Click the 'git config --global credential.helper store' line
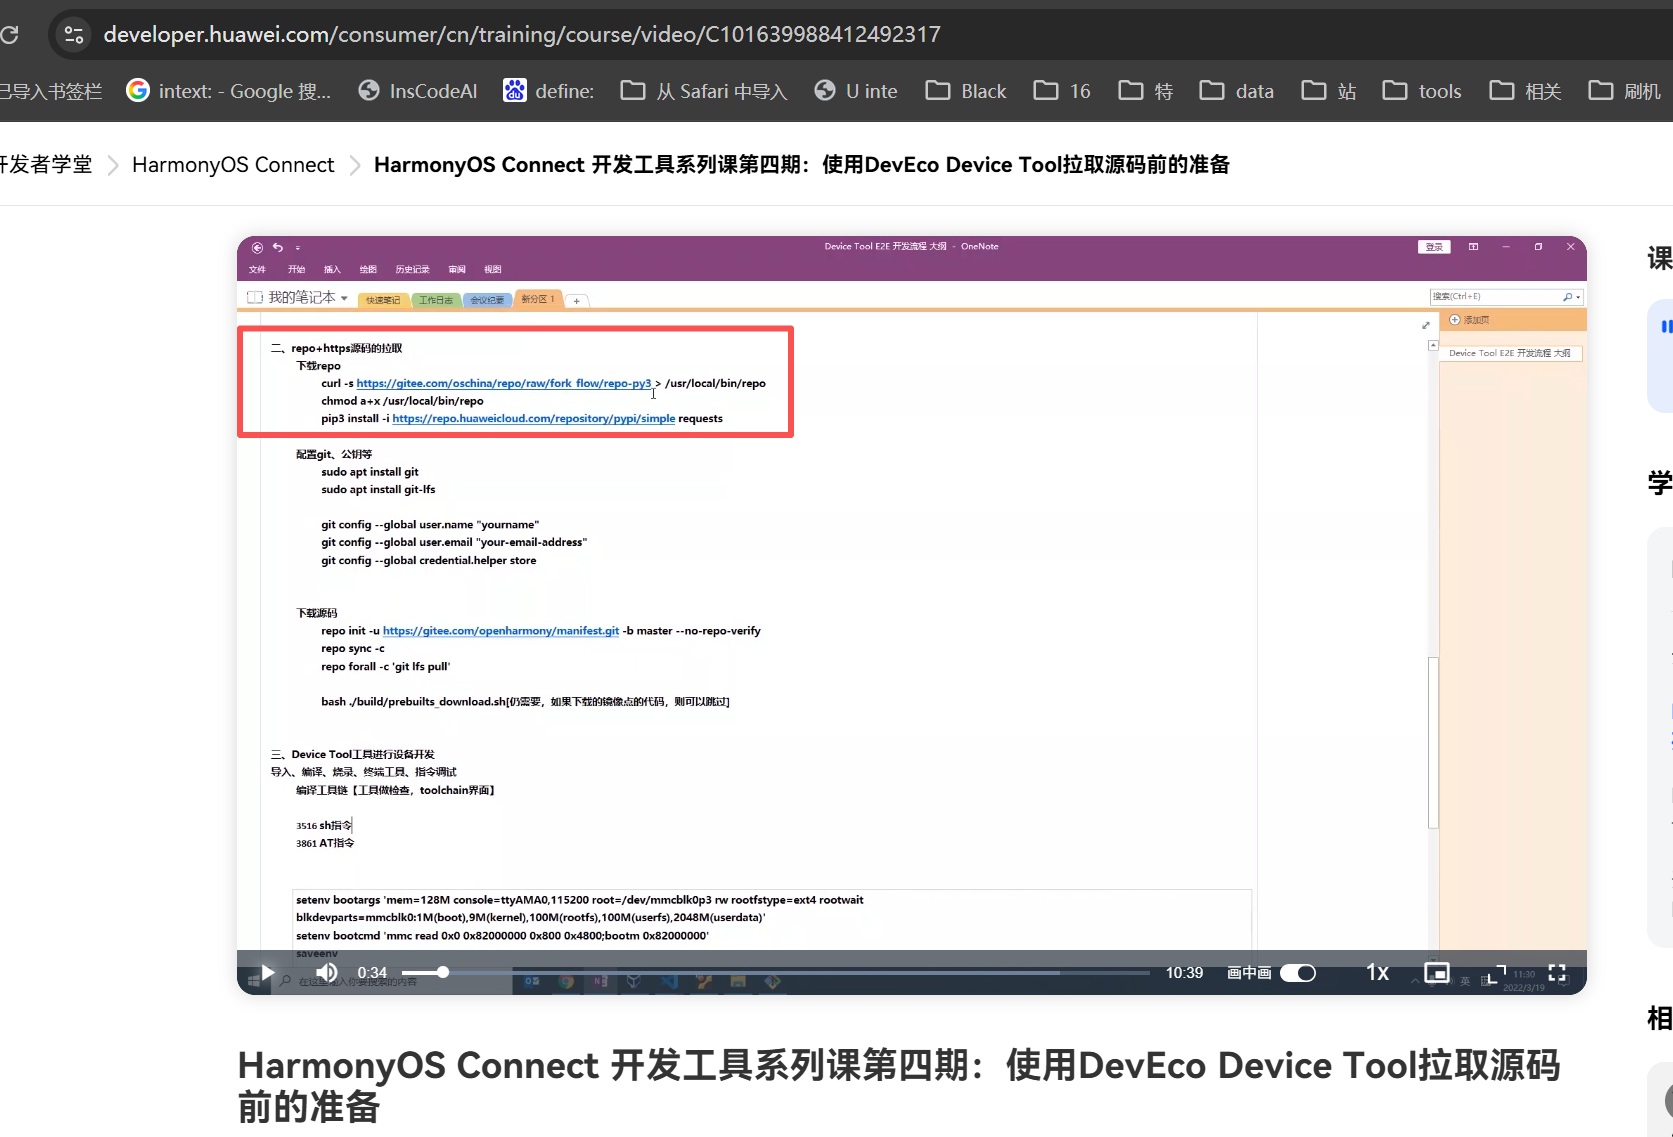The image size is (1673, 1137). pos(429,561)
